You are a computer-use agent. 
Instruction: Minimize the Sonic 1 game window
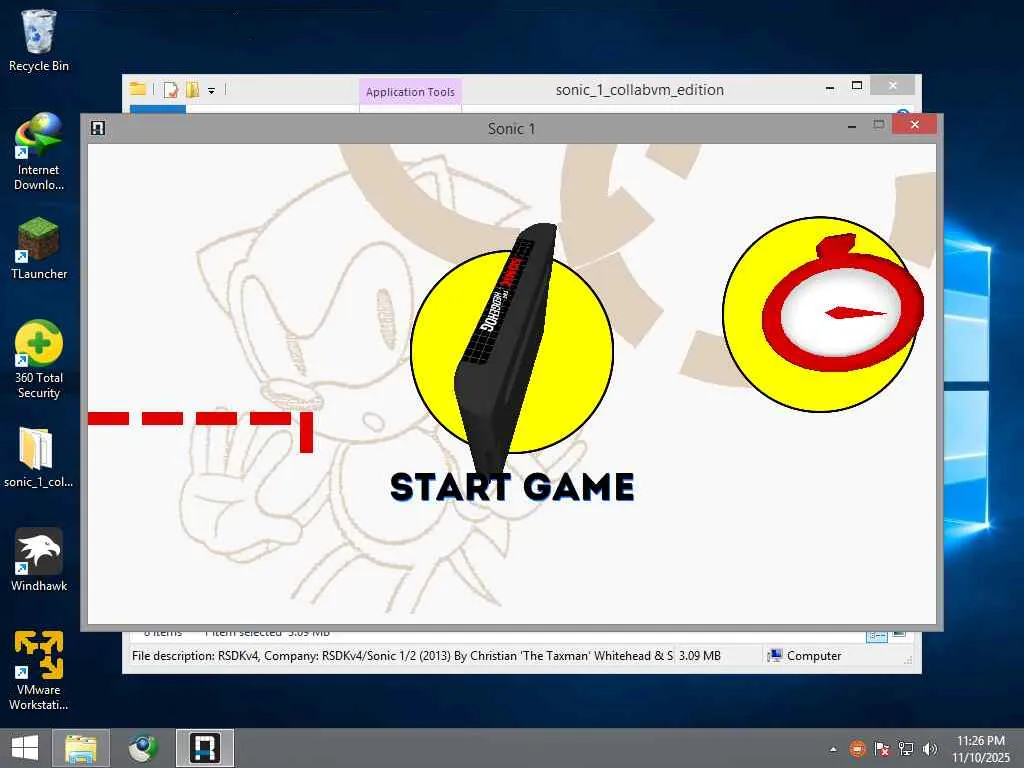[x=852, y=127]
